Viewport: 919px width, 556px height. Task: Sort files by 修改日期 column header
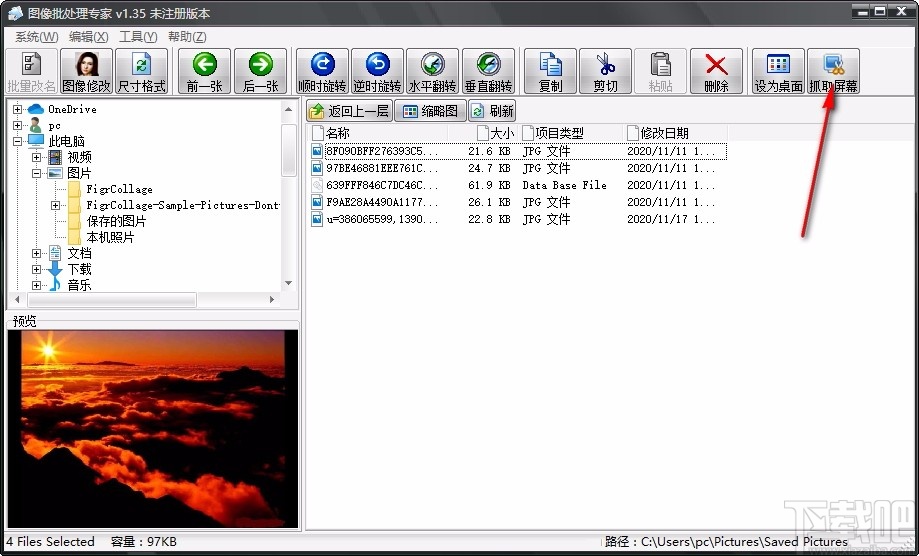click(x=675, y=133)
